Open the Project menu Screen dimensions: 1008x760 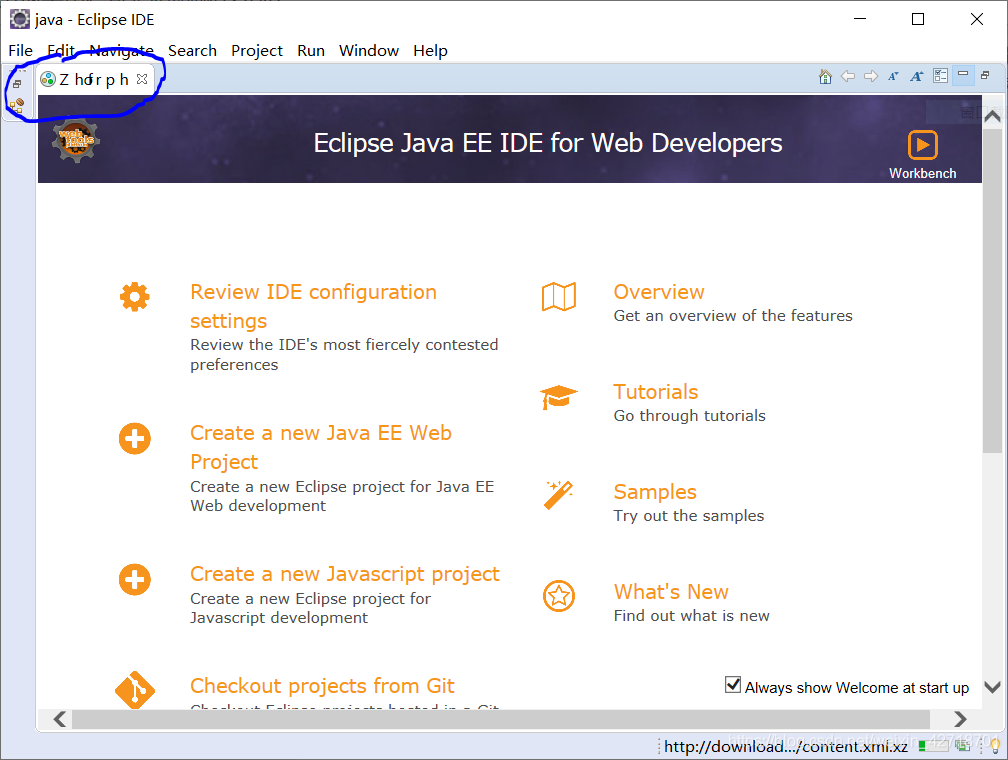tap(256, 51)
